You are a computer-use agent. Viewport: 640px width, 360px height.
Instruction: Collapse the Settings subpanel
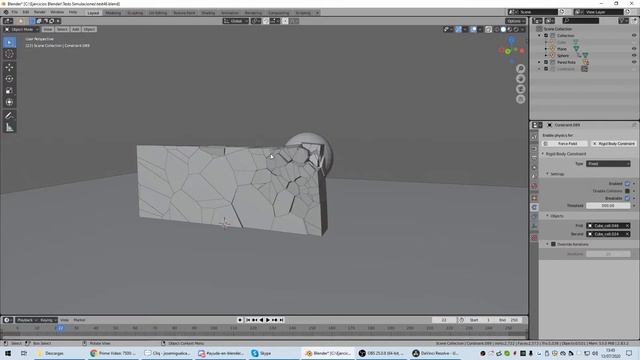(x=548, y=174)
